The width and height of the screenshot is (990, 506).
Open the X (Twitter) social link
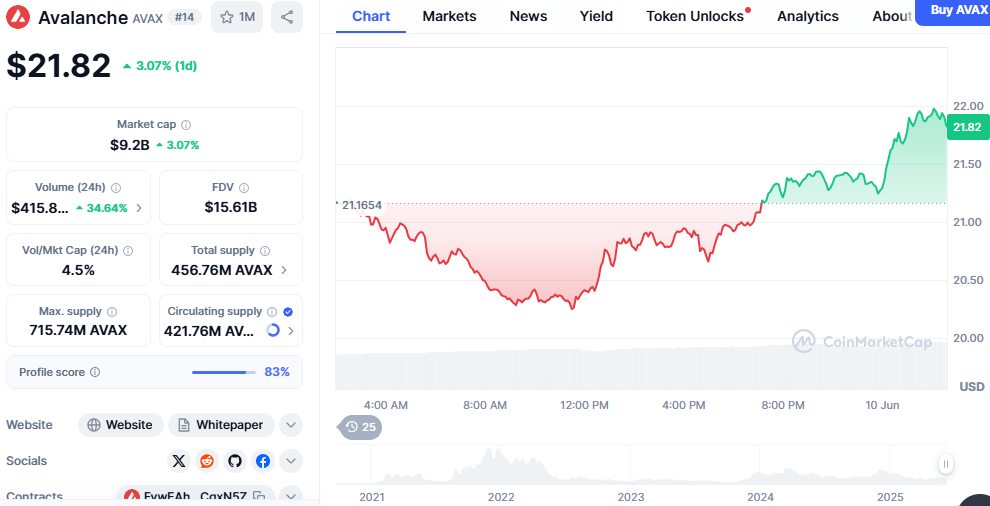[x=179, y=461]
